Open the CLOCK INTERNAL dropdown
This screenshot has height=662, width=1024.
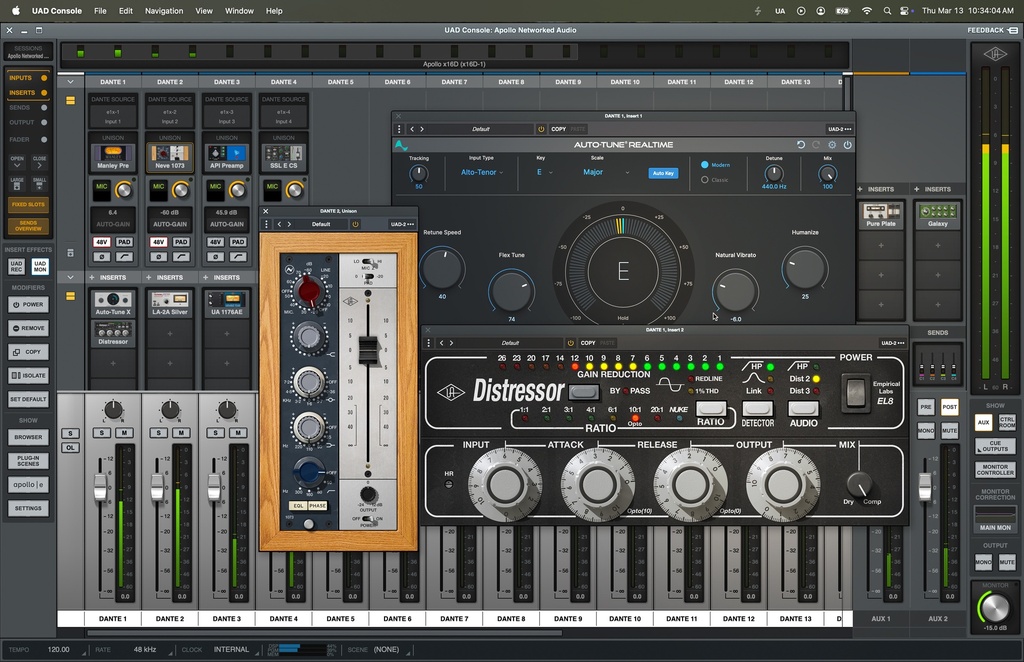232,650
